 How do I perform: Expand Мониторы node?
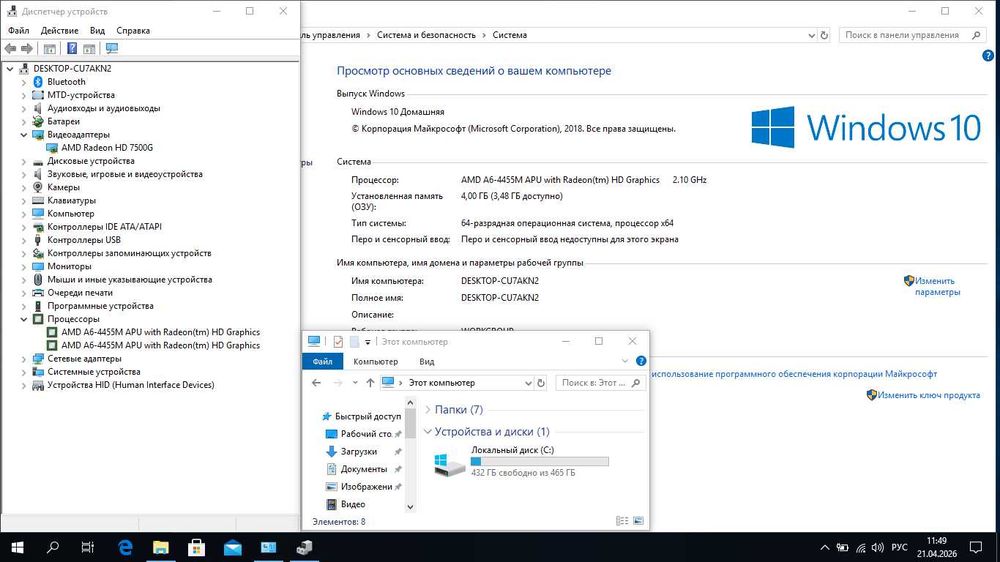pyautogui.click(x=24, y=266)
